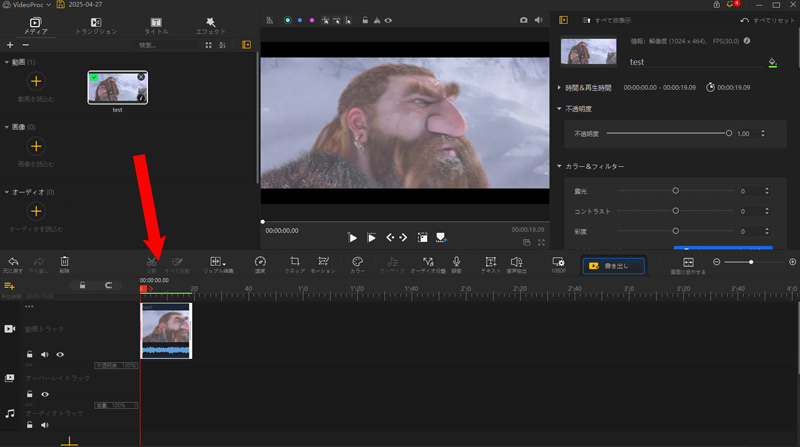
Task: Import video with 動画を読込む plus button
Action: [36, 81]
